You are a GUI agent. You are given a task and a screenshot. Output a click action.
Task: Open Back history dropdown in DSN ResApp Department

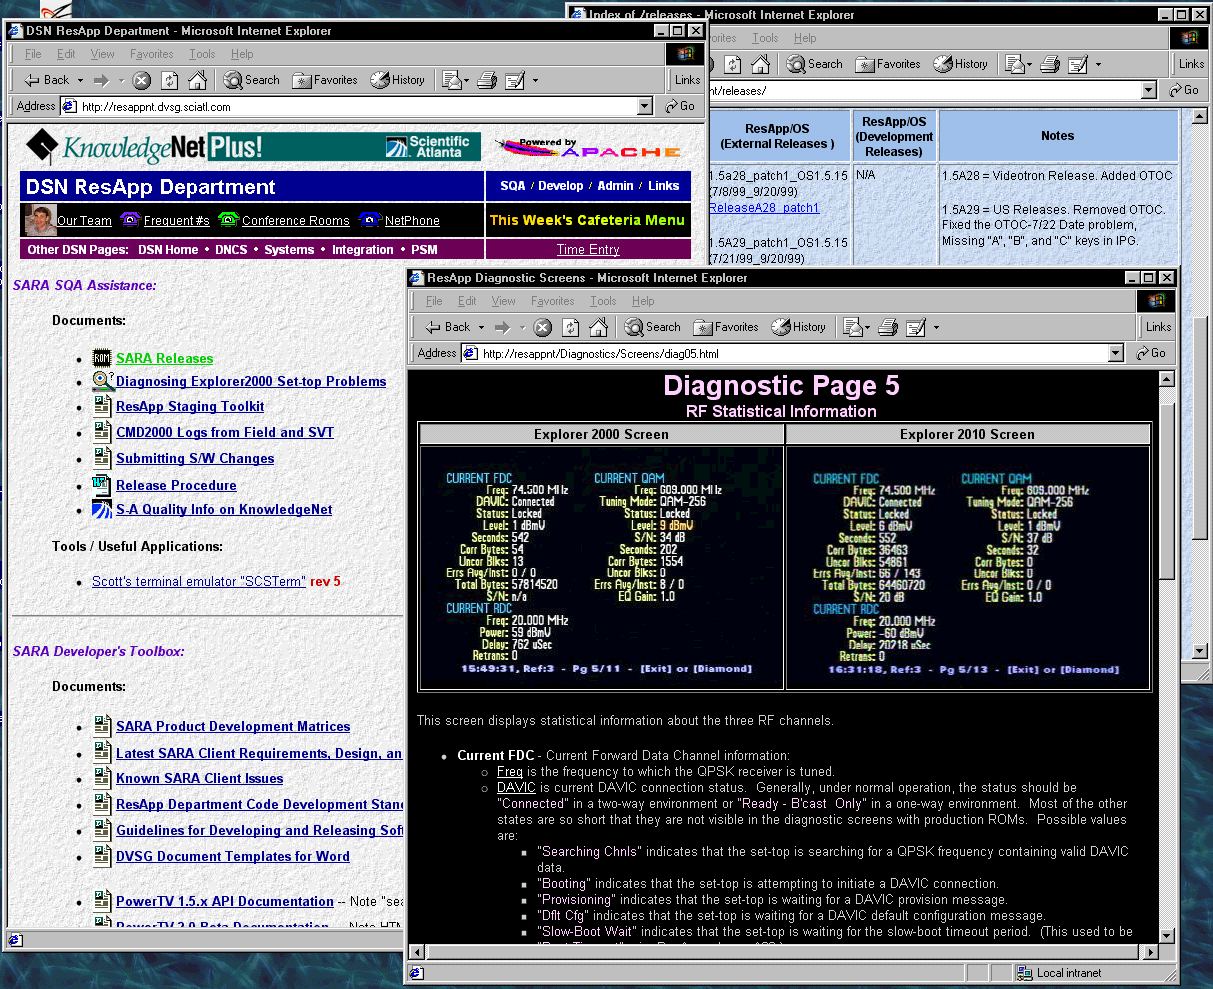(x=81, y=80)
